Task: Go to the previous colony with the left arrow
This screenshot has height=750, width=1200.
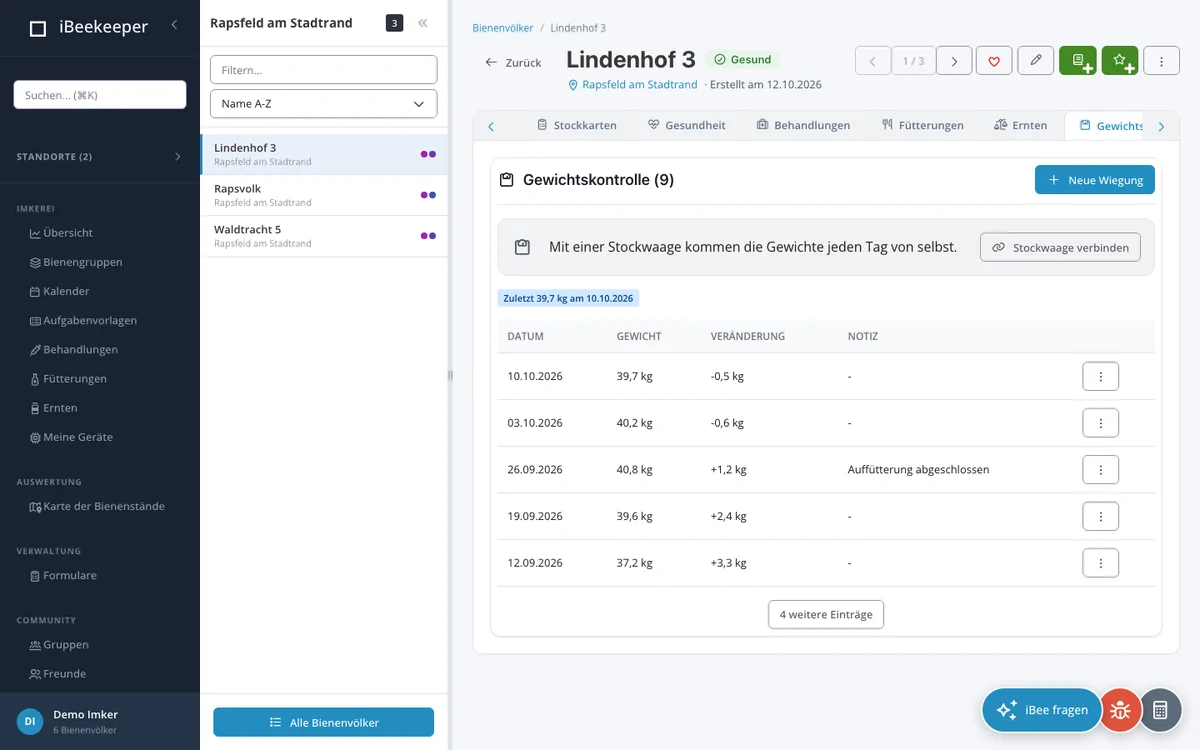Action: (x=873, y=61)
